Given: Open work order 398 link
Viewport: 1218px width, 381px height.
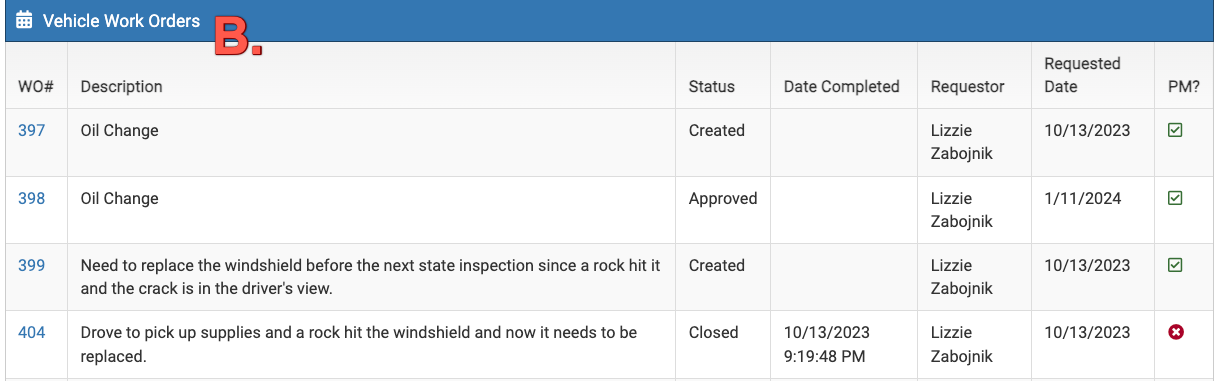Looking at the screenshot, I should point(32,198).
